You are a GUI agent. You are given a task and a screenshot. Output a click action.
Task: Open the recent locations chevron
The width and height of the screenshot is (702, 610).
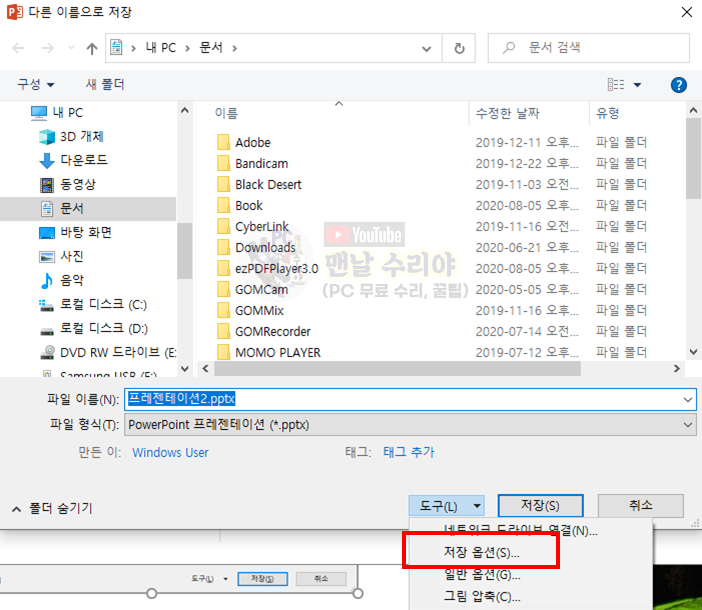coord(71,47)
